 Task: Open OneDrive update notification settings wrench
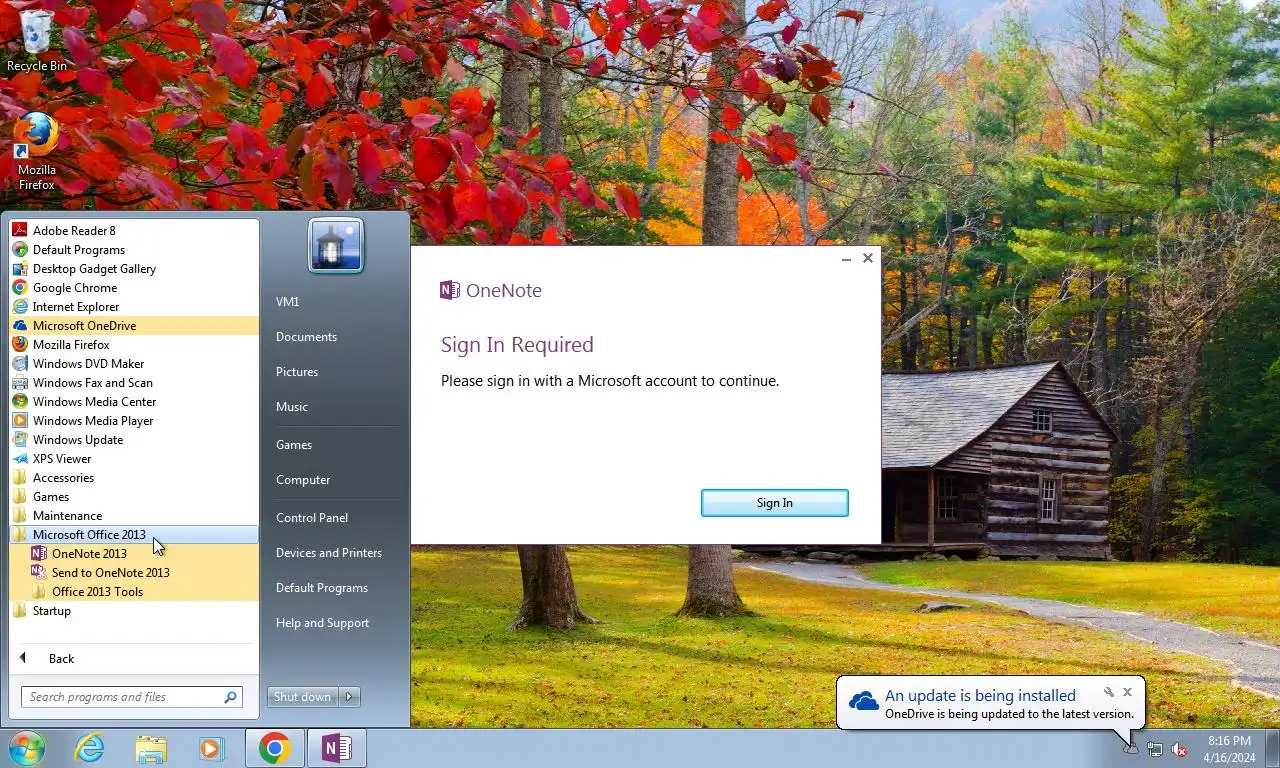(x=1108, y=692)
